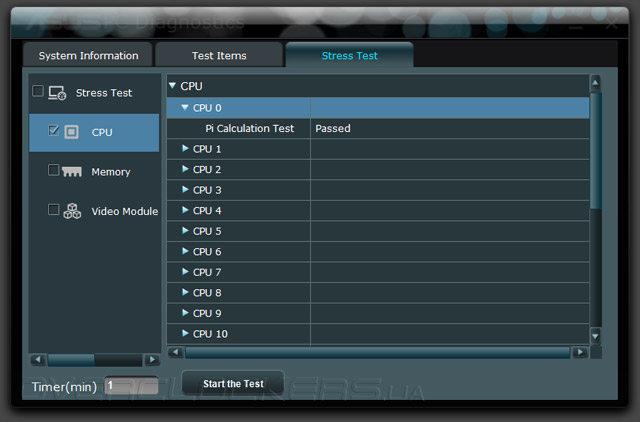
Task: Check the Video Module checkbox
Action: (54, 210)
